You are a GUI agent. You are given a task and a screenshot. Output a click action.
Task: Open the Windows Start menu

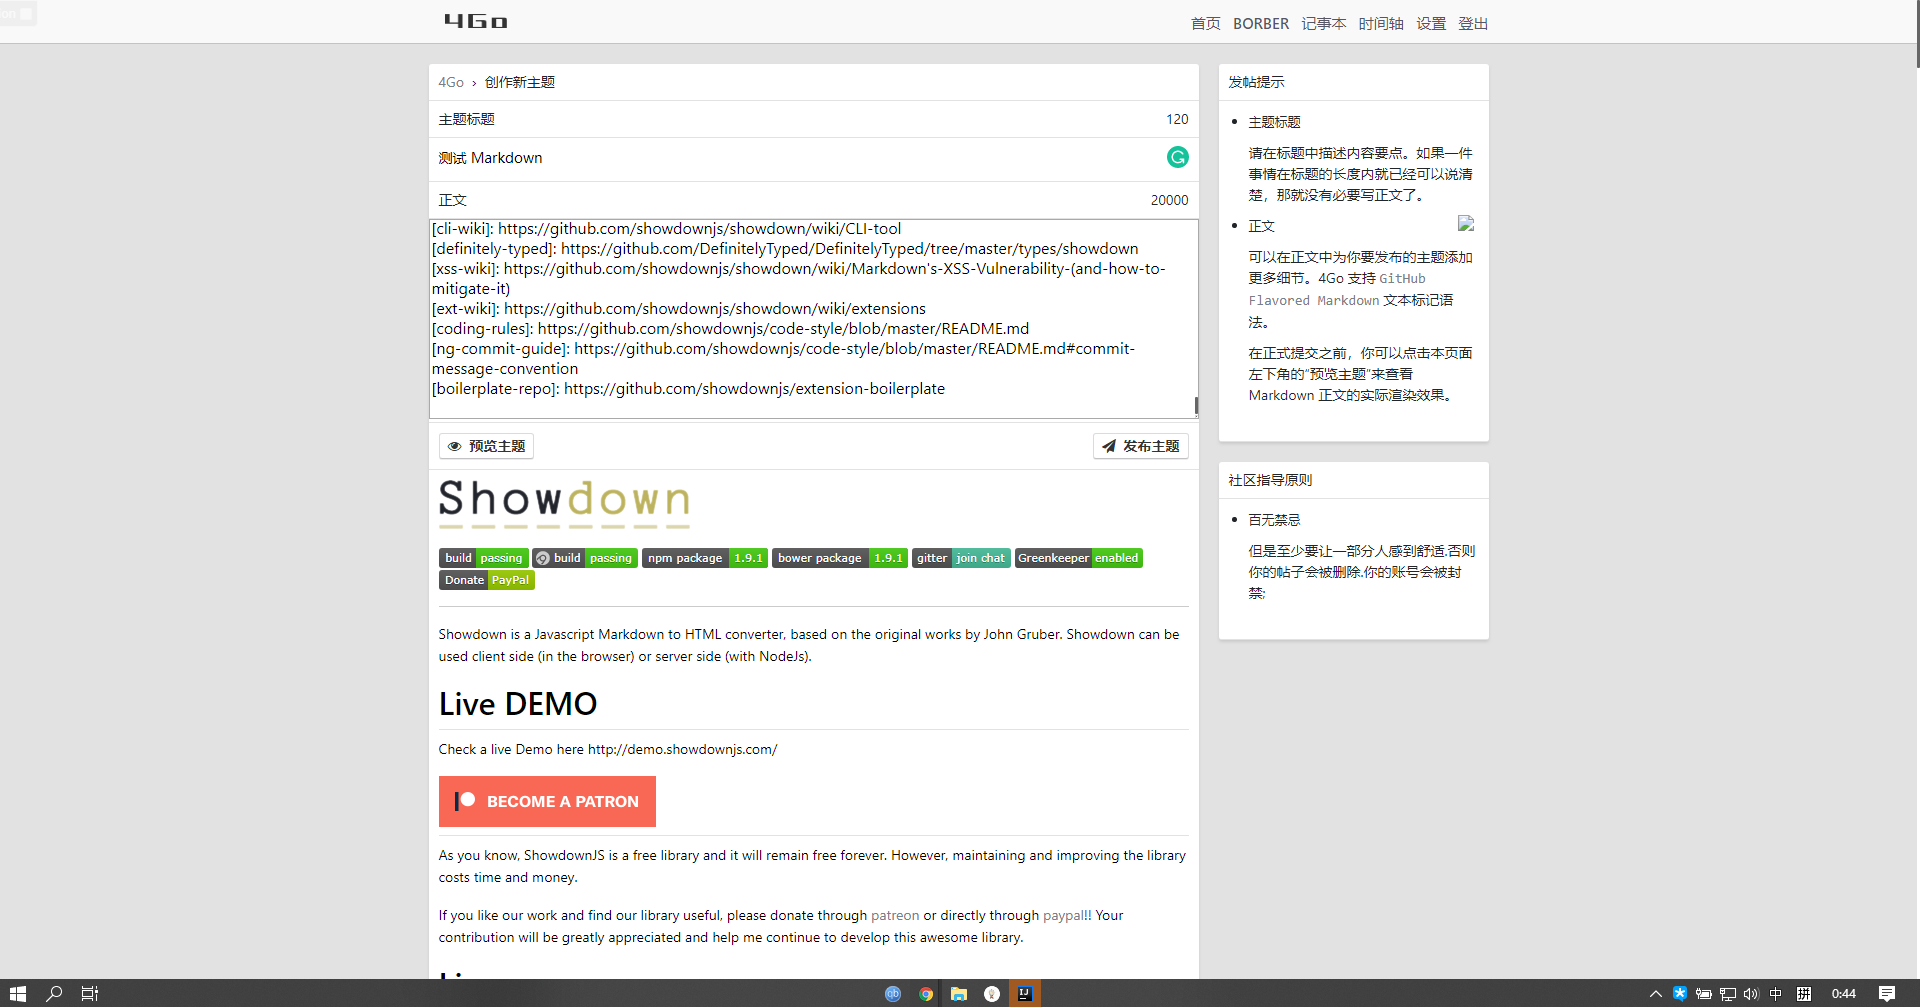coord(17,993)
